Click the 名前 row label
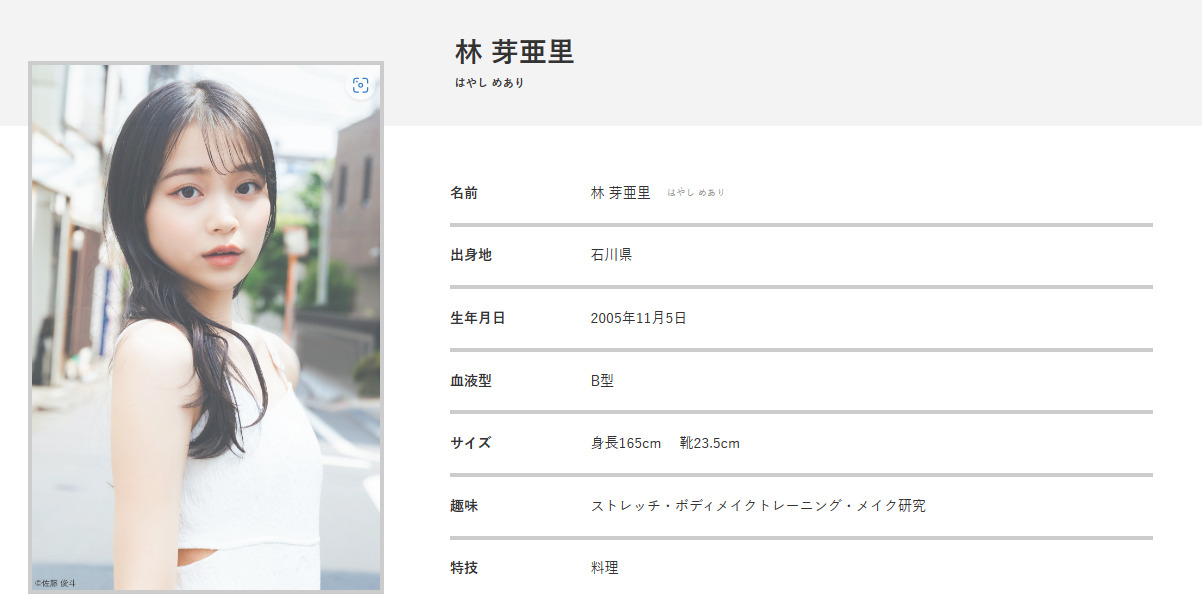 tap(464, 193)
